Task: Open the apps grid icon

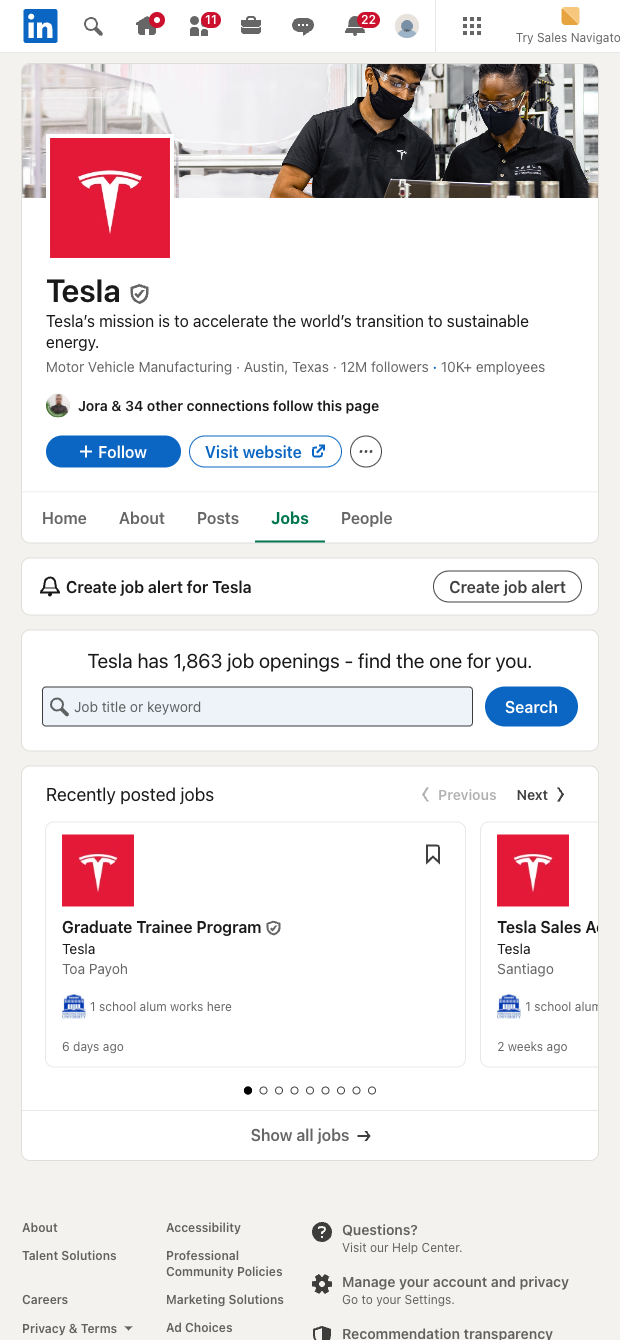Action: (x=473, y=26)
